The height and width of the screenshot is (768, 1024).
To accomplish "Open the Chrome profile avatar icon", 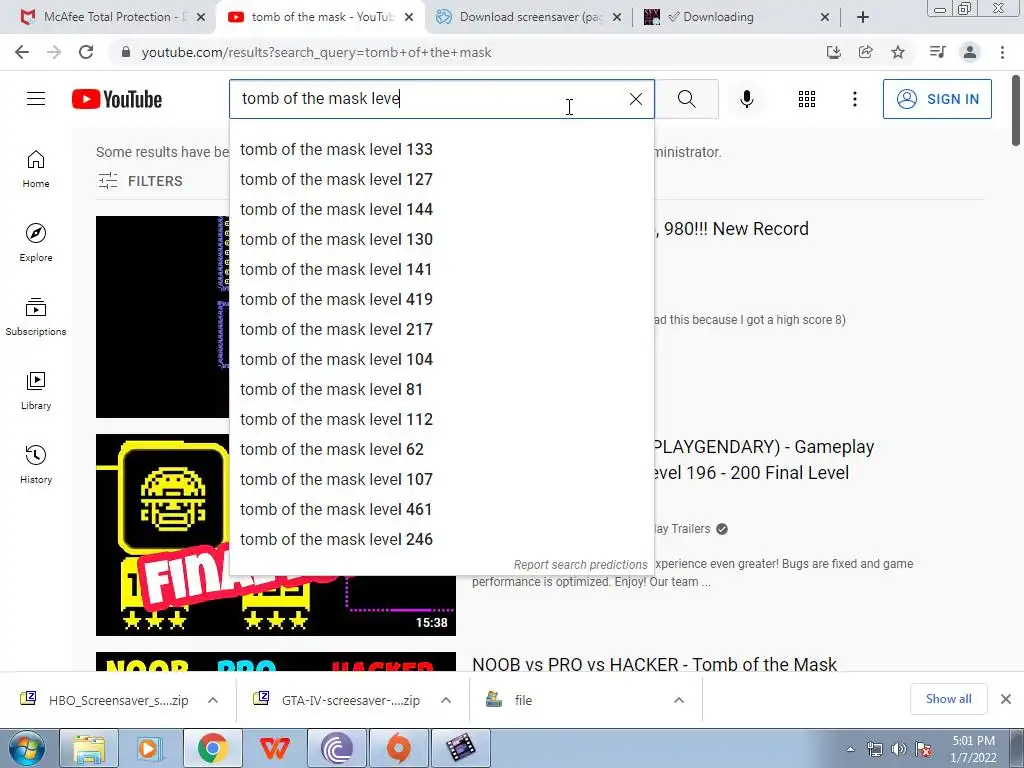I will click(970, 52).
